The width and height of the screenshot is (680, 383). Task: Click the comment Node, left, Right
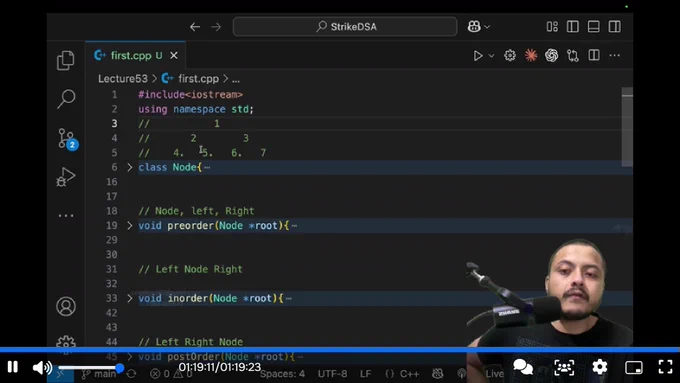coord(196,211)
